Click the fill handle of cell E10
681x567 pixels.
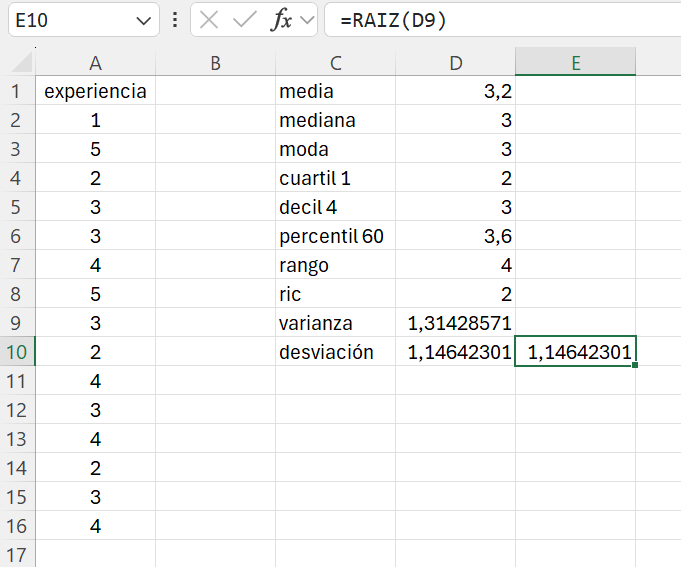pyautogui.click(x=635, y=365)
